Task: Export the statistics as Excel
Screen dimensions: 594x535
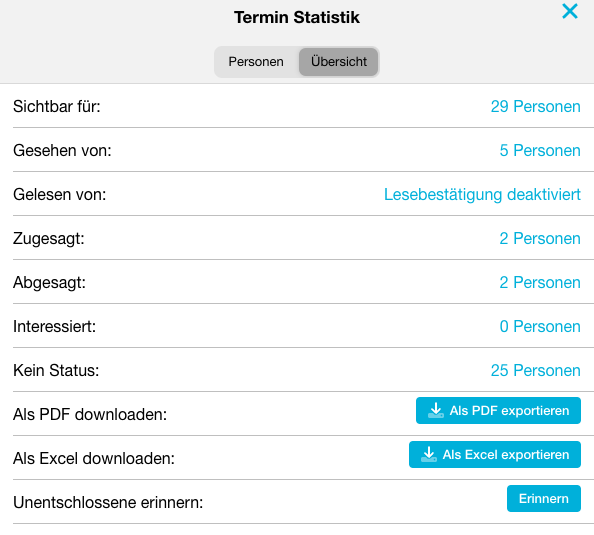Action: pyautogui.click(x=495, y=454)
